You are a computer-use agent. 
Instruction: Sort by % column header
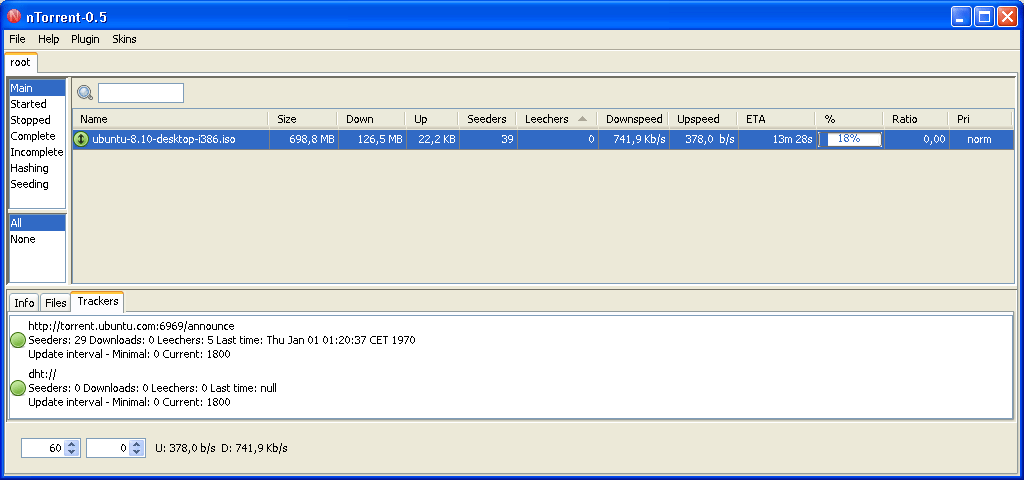[x=850, y=119]
